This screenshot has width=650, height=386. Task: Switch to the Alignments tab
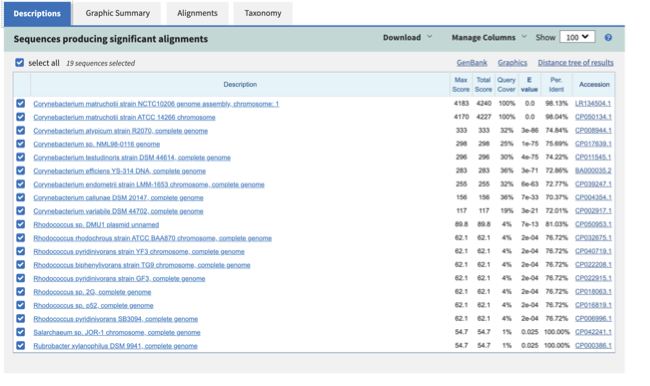coord(197,13)
